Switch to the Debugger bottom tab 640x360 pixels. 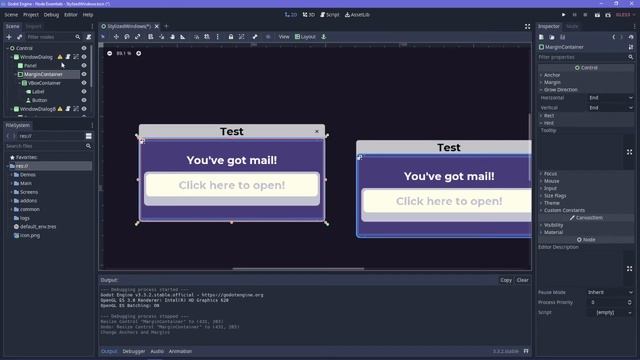133,351
